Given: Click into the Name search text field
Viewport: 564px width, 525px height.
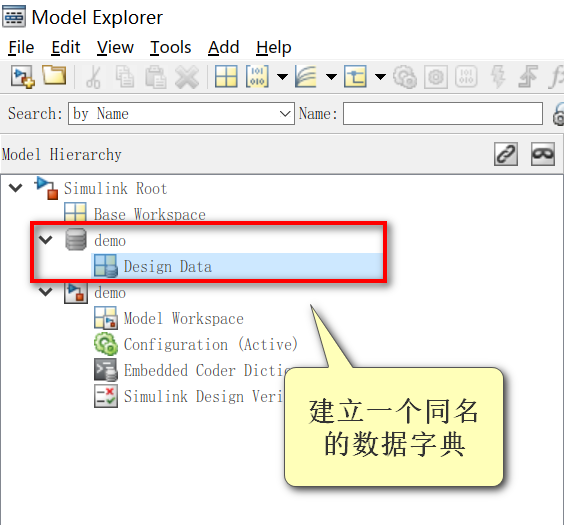Looking at the screenshot, I should [443, 114].
